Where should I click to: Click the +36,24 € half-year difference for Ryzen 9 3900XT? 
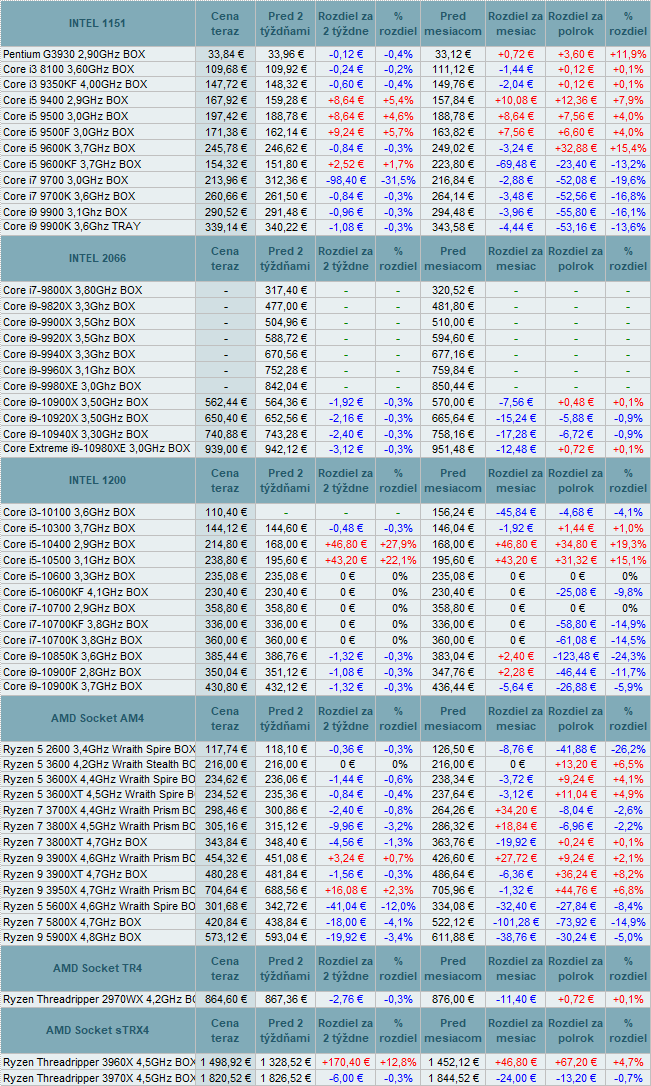(576, 874)
